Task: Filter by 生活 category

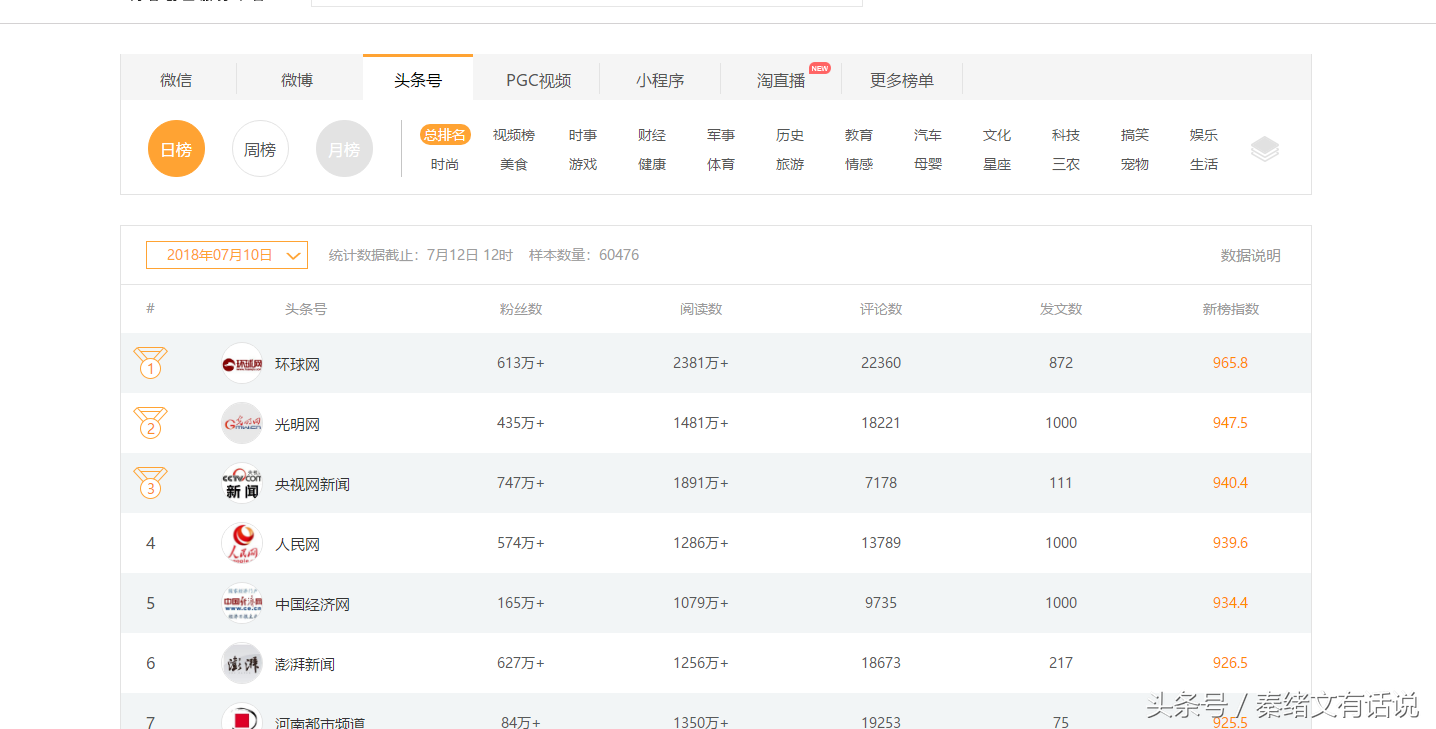Action: (x=1204, y=164)
